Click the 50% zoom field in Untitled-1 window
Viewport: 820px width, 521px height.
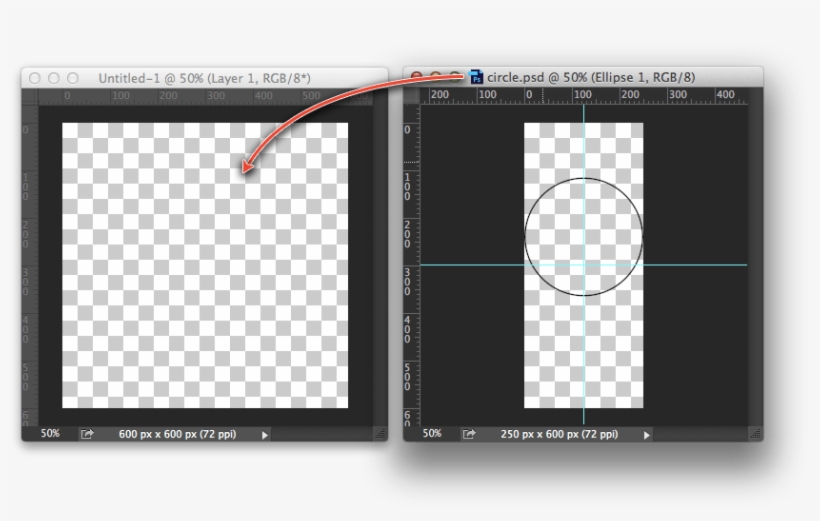(50, 433)
